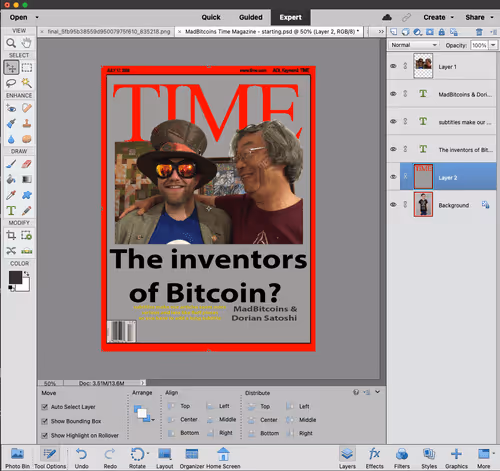Open the Graphics panel

point(456,458)
